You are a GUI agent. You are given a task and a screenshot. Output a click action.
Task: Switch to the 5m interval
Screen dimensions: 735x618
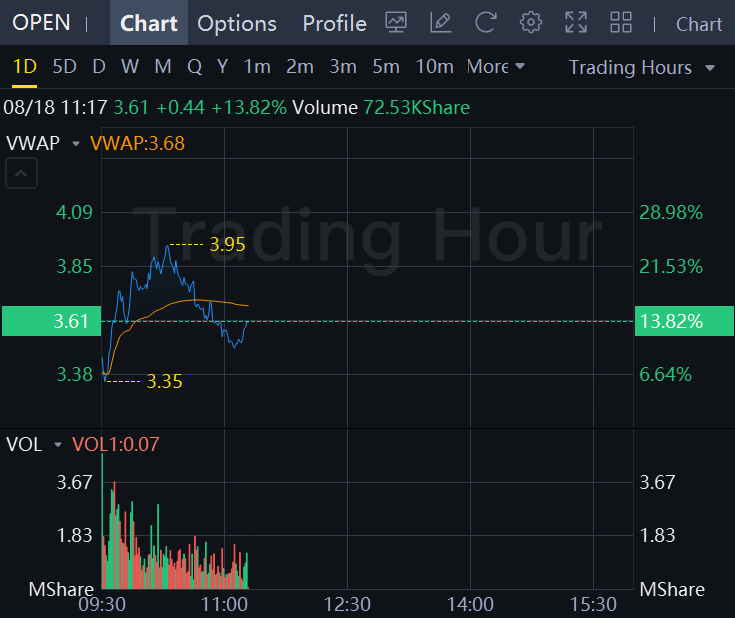click(x=386, y=67)
